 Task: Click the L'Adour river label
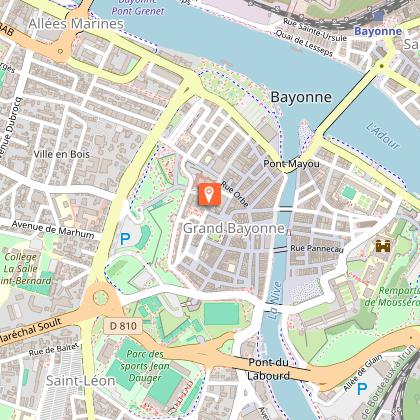pos(383,136)
